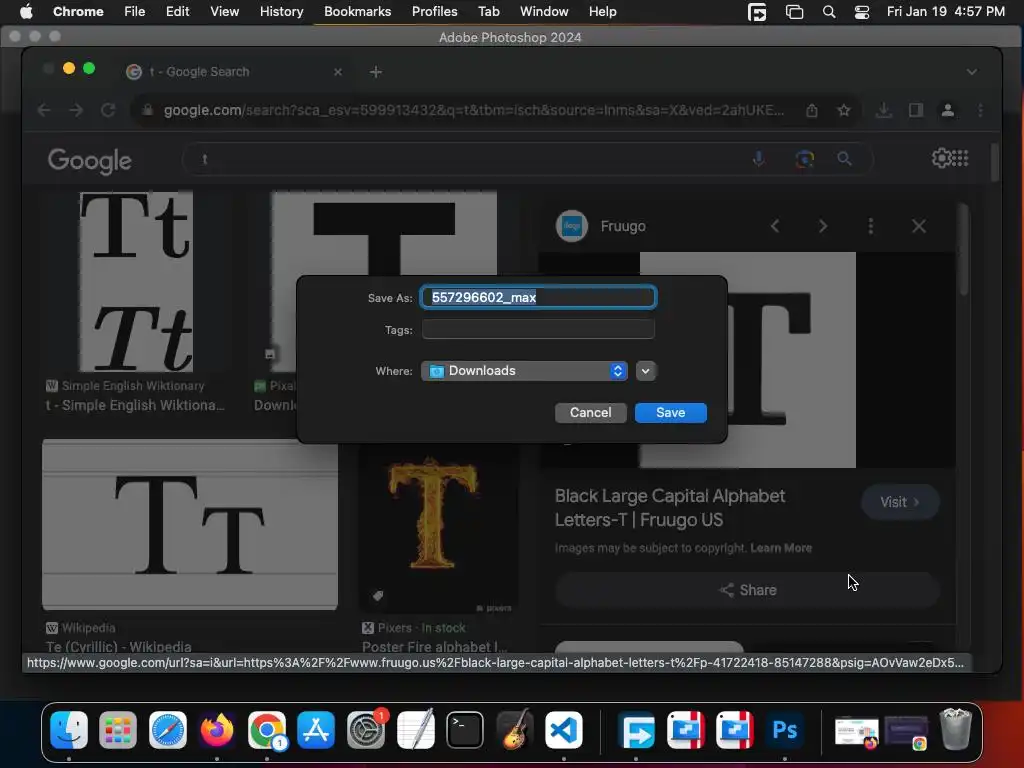This screenshot has height=768, width=1024.
Task: Open App Store from the Dock
Action: point(316,729)
